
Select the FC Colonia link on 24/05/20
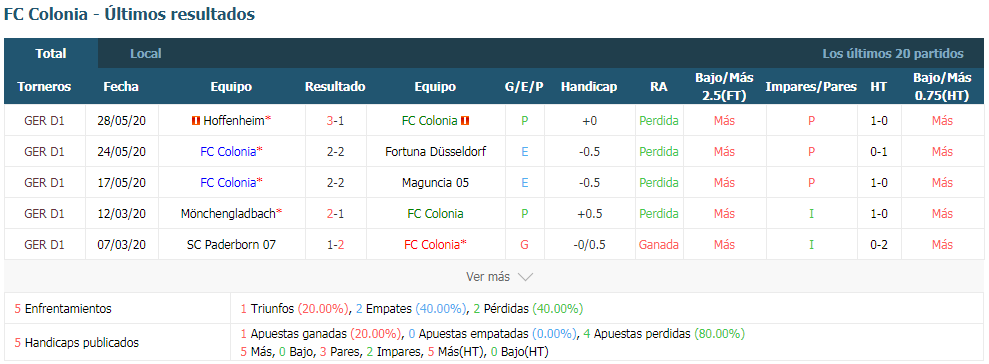[x=228, y=151]
